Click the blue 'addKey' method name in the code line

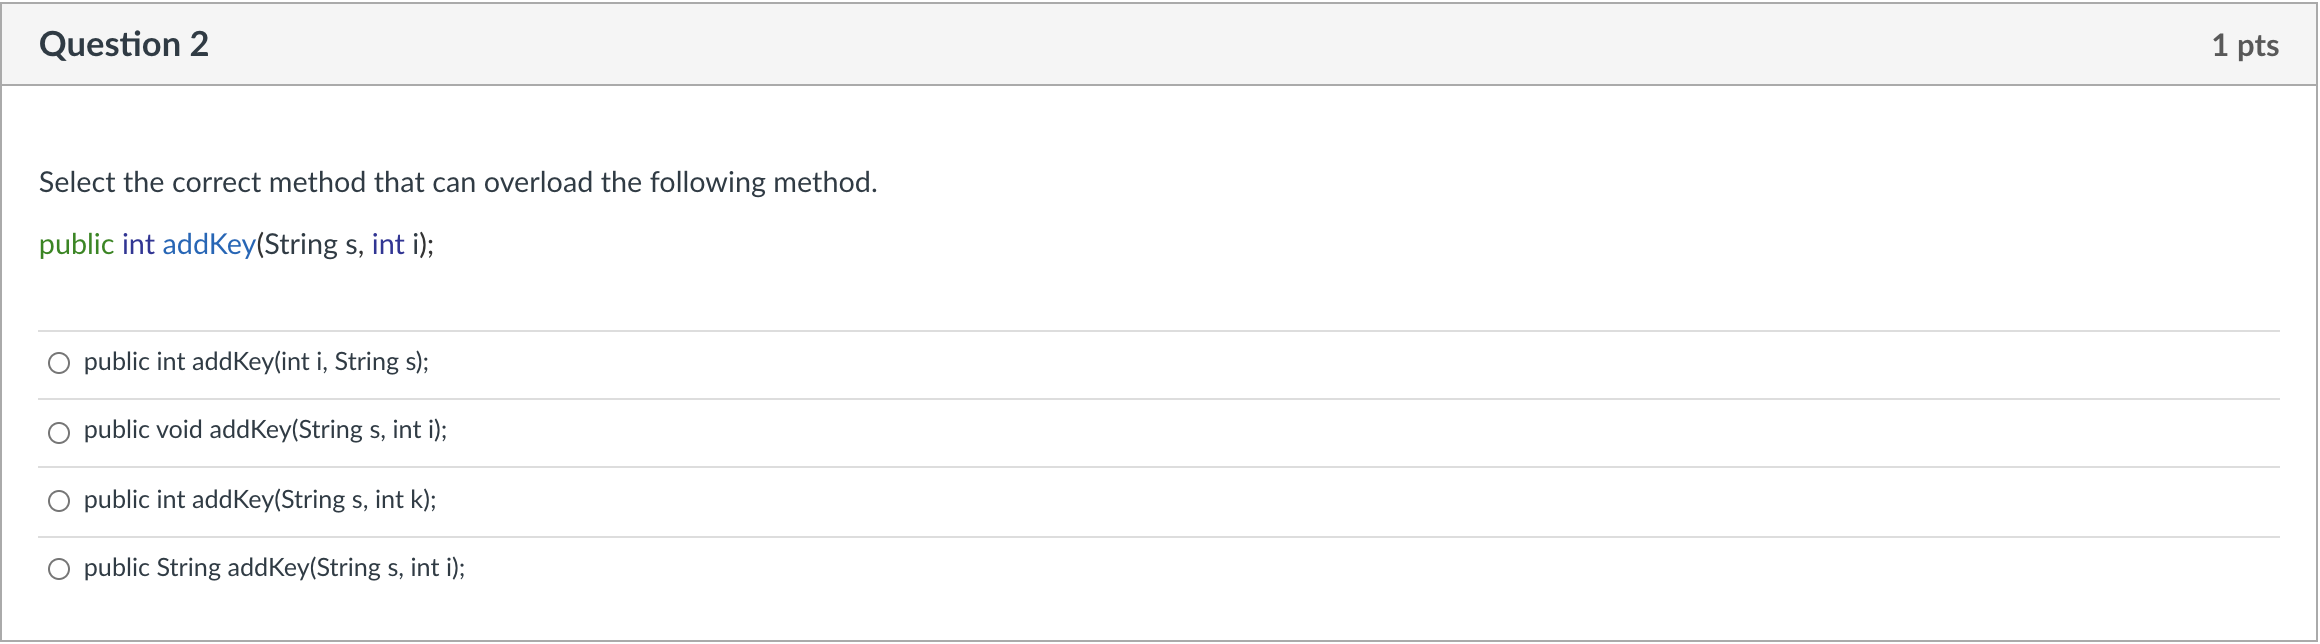[x=209, y=245]
